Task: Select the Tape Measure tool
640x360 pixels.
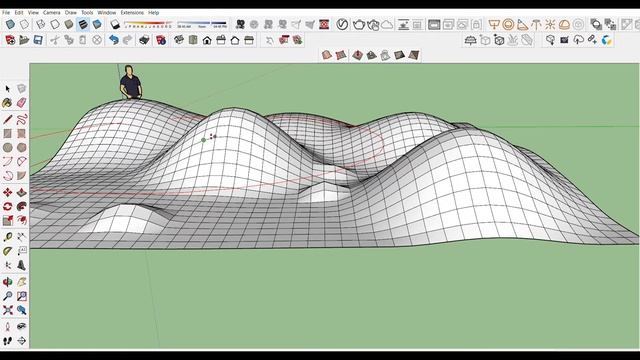Action: point(7,237)
